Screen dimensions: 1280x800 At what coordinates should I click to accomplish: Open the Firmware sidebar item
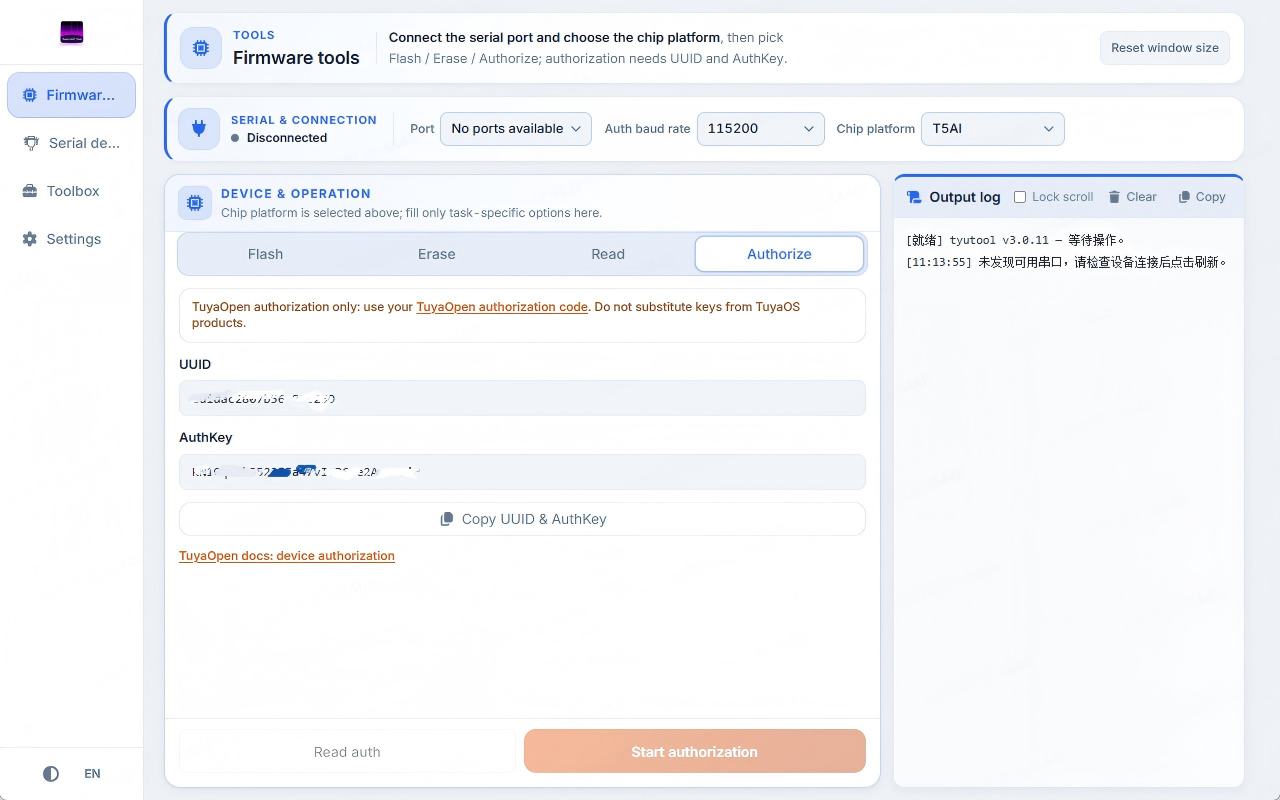click(x=71, y=95)
